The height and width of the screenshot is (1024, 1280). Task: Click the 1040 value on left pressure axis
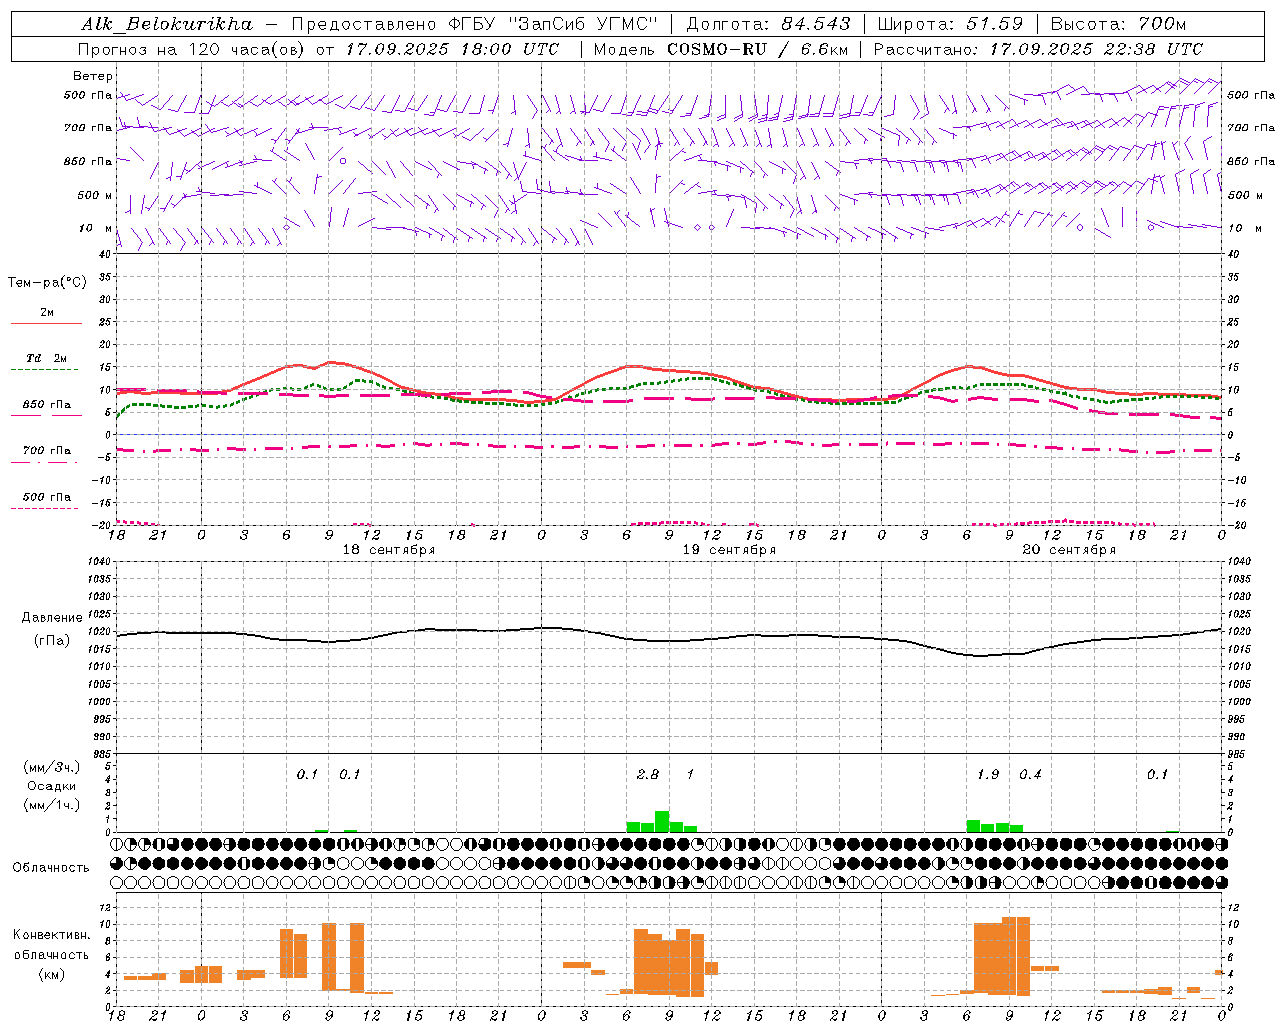click(101, 562)
